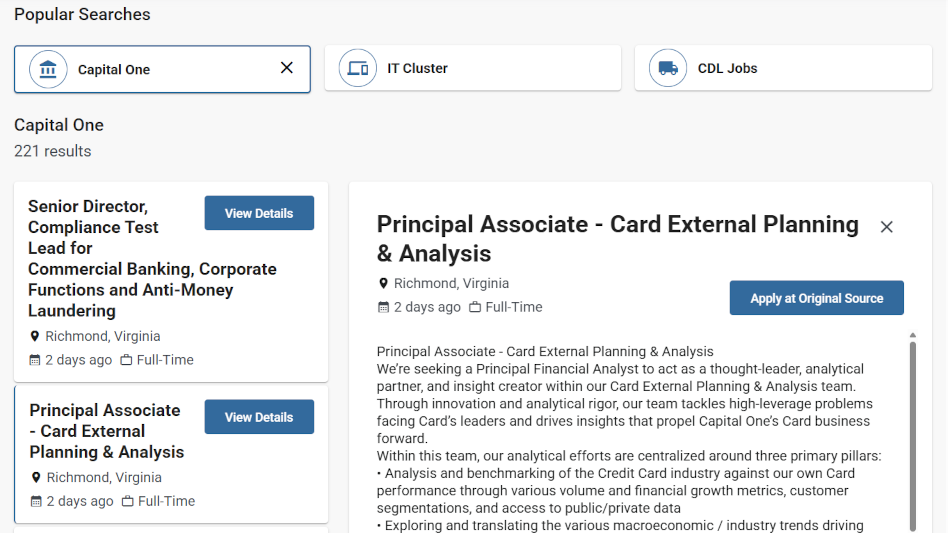Image resolution: width=948 pixels, height=533 pixels.
Task: Select the IT Cluster popular search
Action: (473, 68)
